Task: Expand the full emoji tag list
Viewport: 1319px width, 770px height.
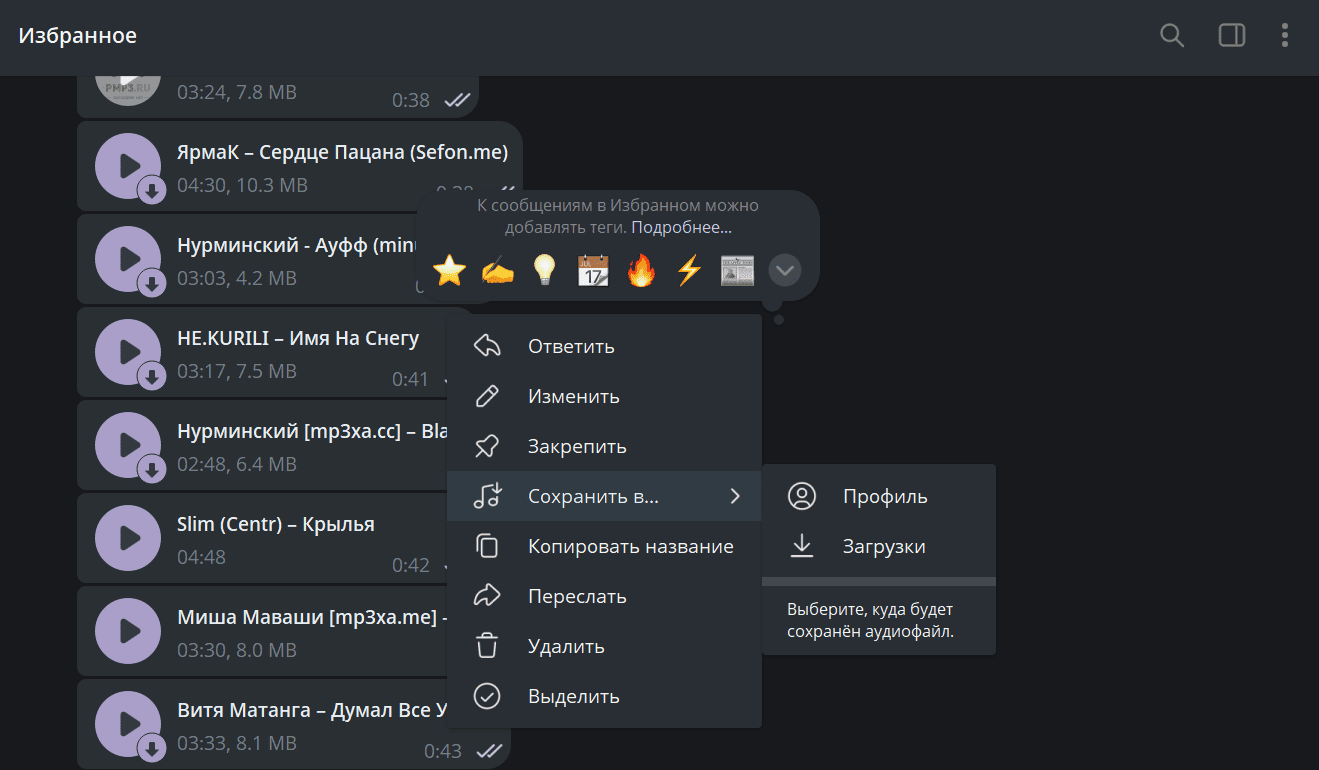Action: coord(785,270)
